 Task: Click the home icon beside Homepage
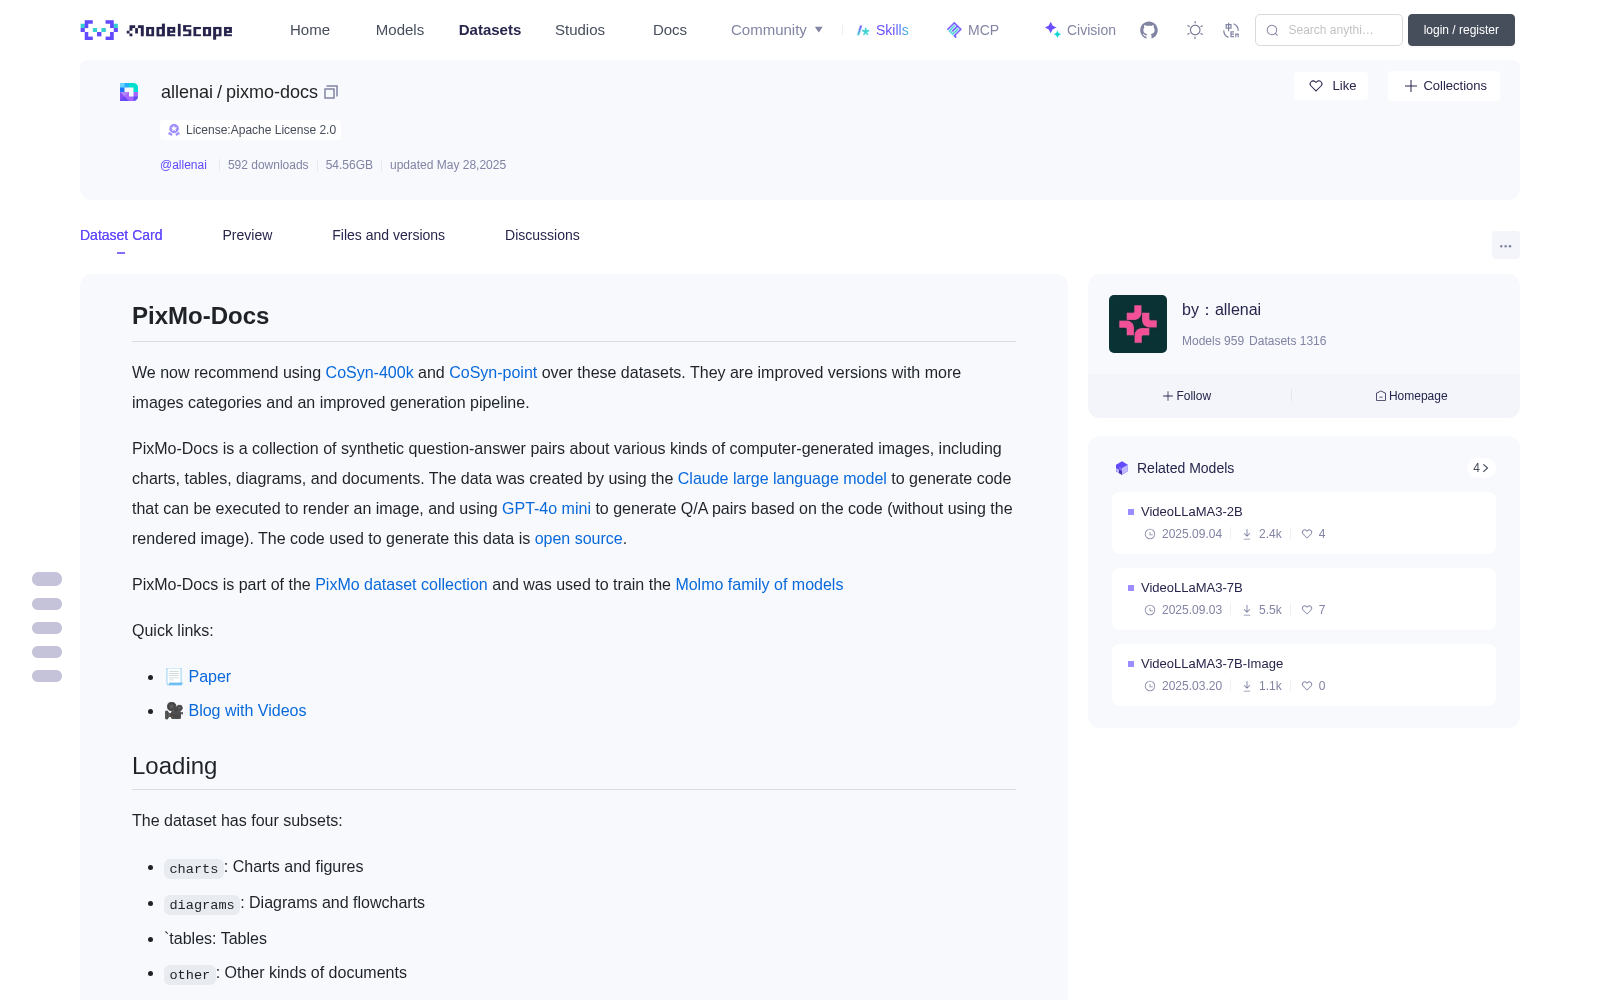coord(1381,396)
